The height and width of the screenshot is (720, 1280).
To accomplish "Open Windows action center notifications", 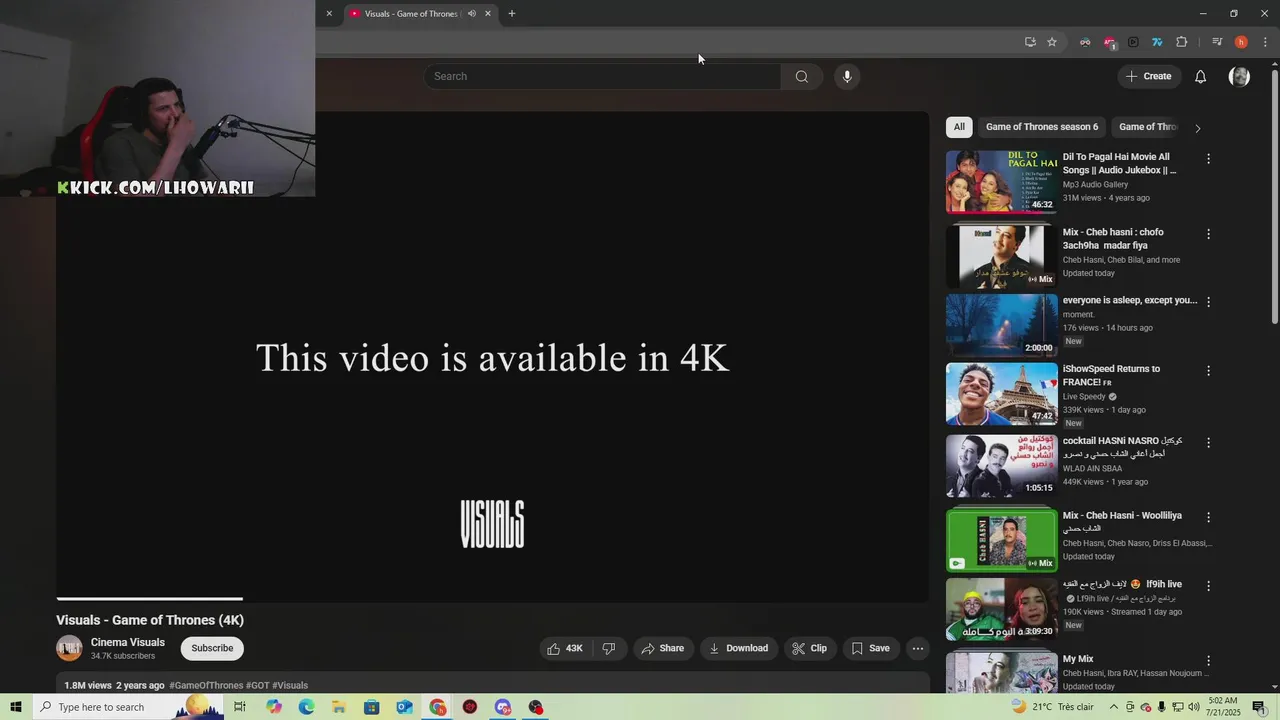I will click(x=1258, y=707).
